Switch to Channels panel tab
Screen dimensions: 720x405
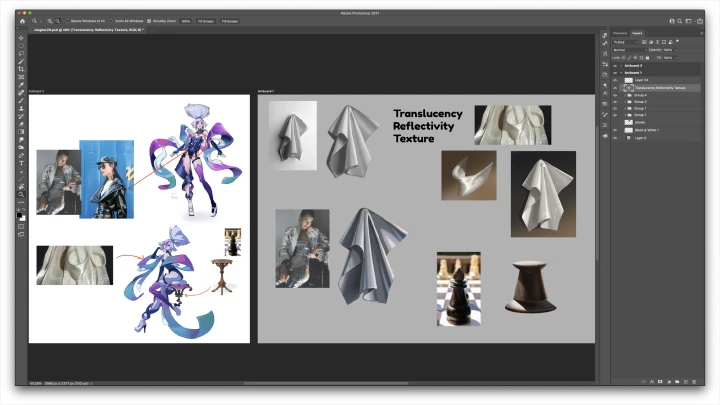point(620,33)
